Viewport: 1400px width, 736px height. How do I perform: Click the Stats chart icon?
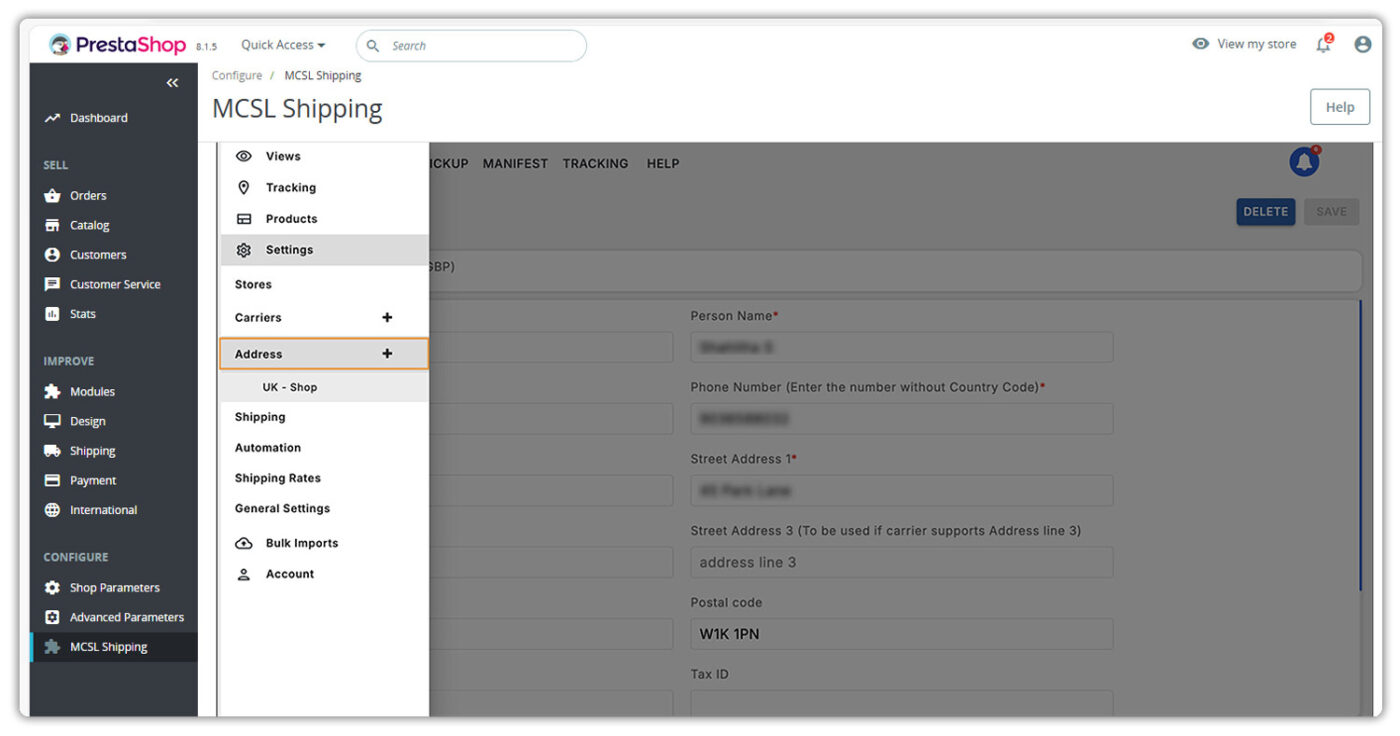pos(52,314)
